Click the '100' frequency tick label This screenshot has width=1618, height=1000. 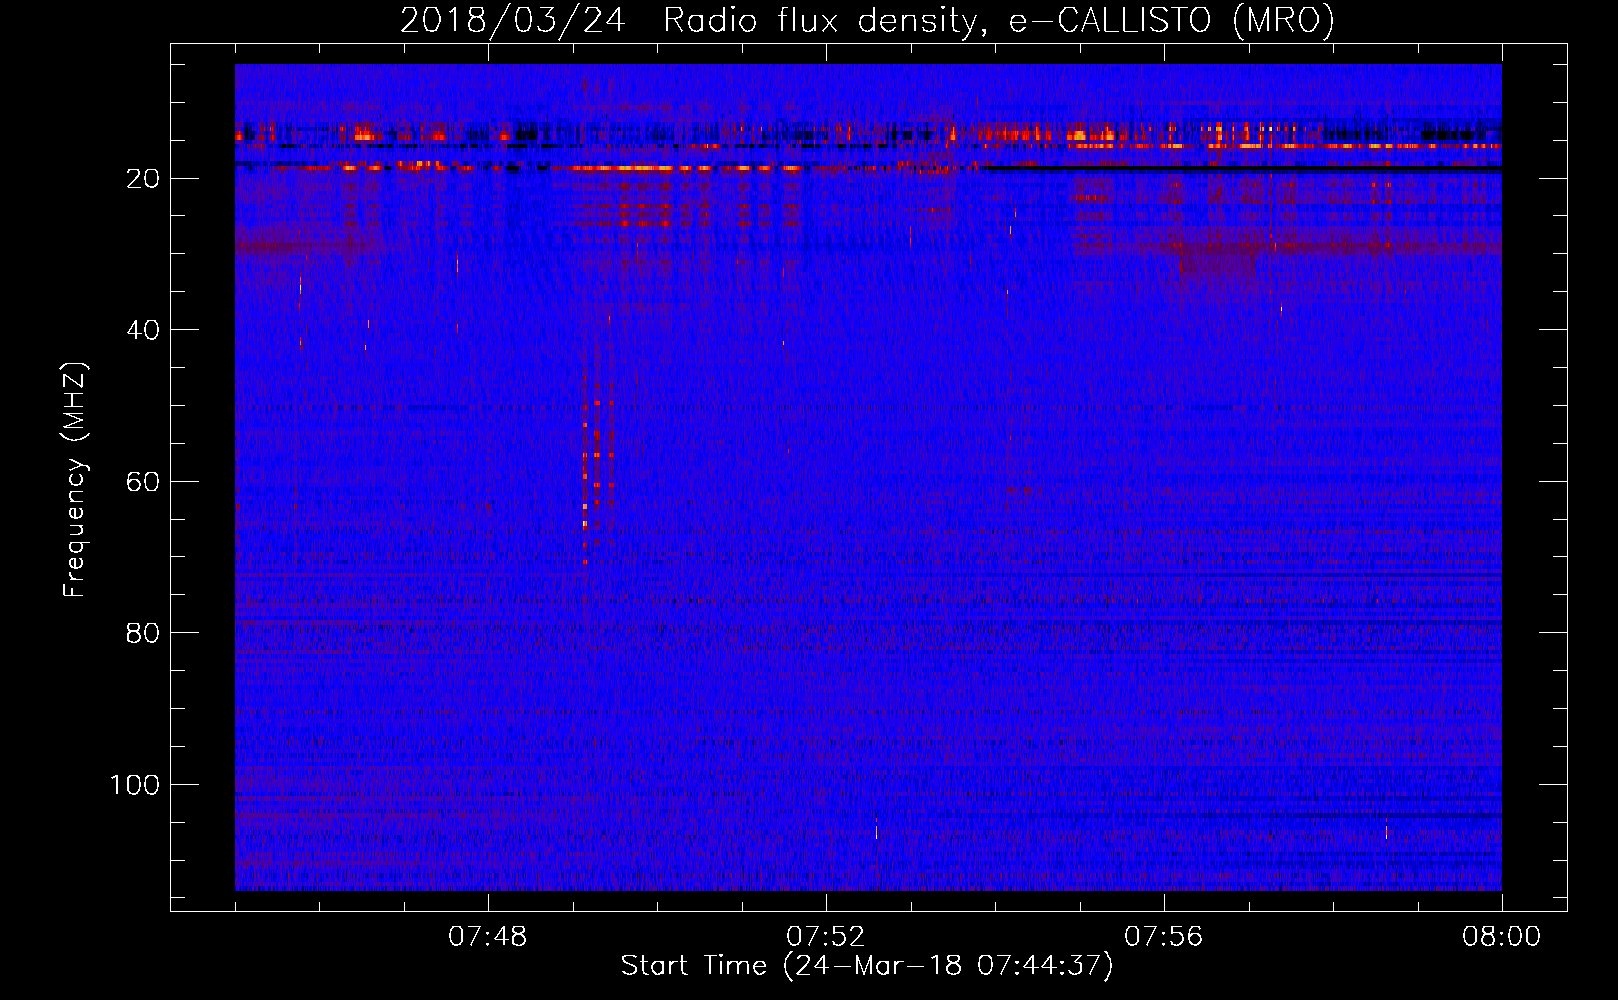click(x=135, y=785)
